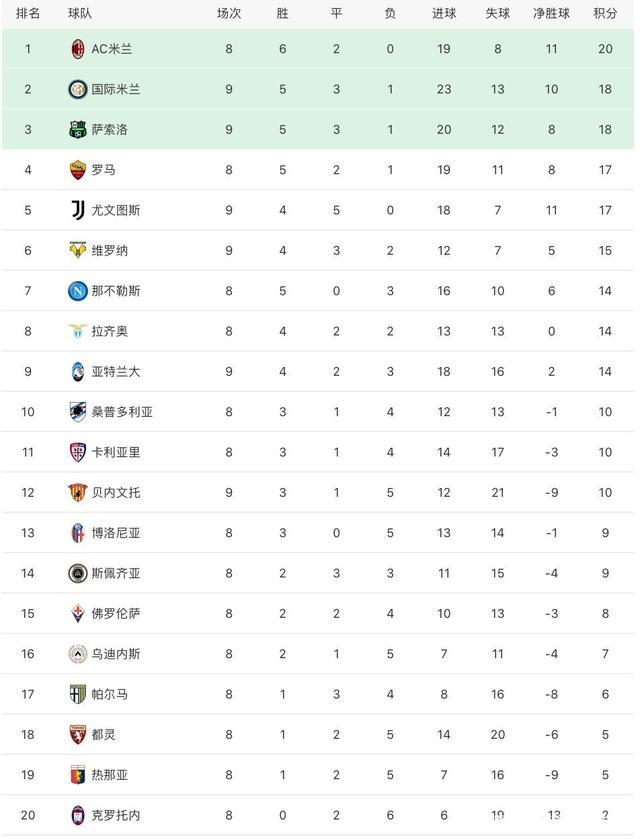Open team page for 维罗纳
The image size is (640, 839).
(x=109, y=250)
